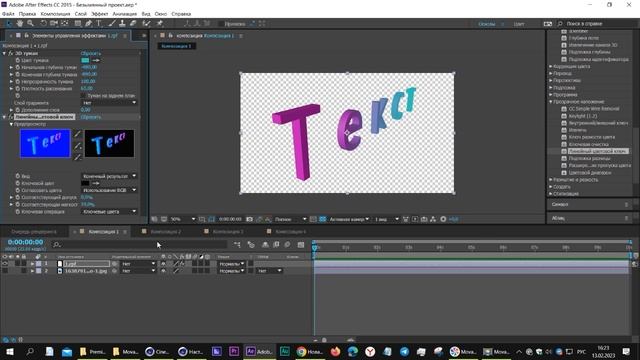Show layer 2 with the eye toggle
This screenshot has height=360, width=640.
click(x=5, y=271)
